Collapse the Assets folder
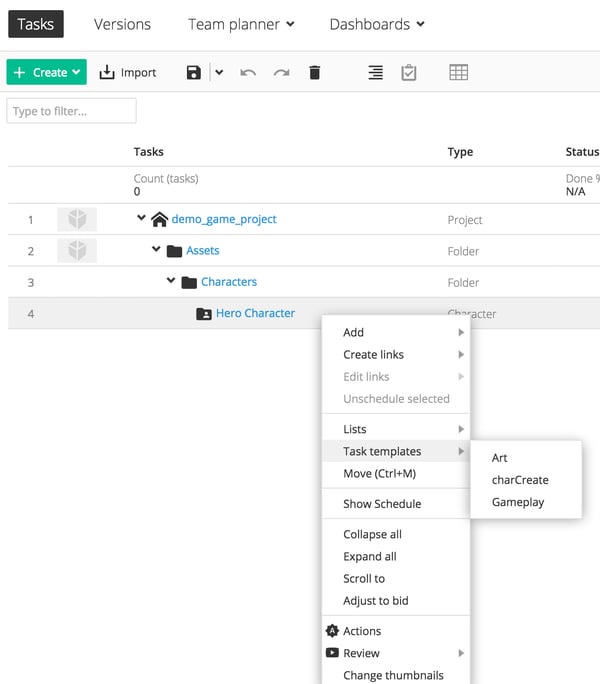 click(x=157, y=251)
